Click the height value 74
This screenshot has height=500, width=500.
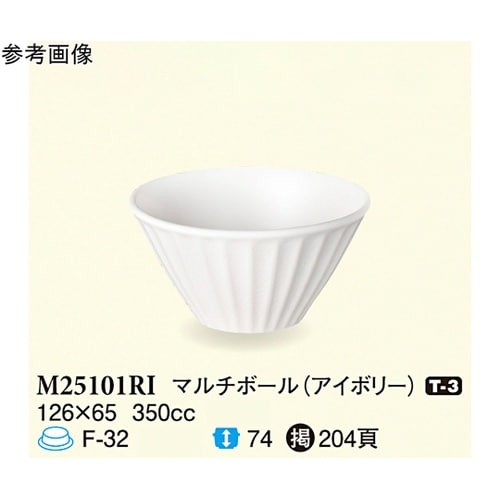tap(261, 439)
